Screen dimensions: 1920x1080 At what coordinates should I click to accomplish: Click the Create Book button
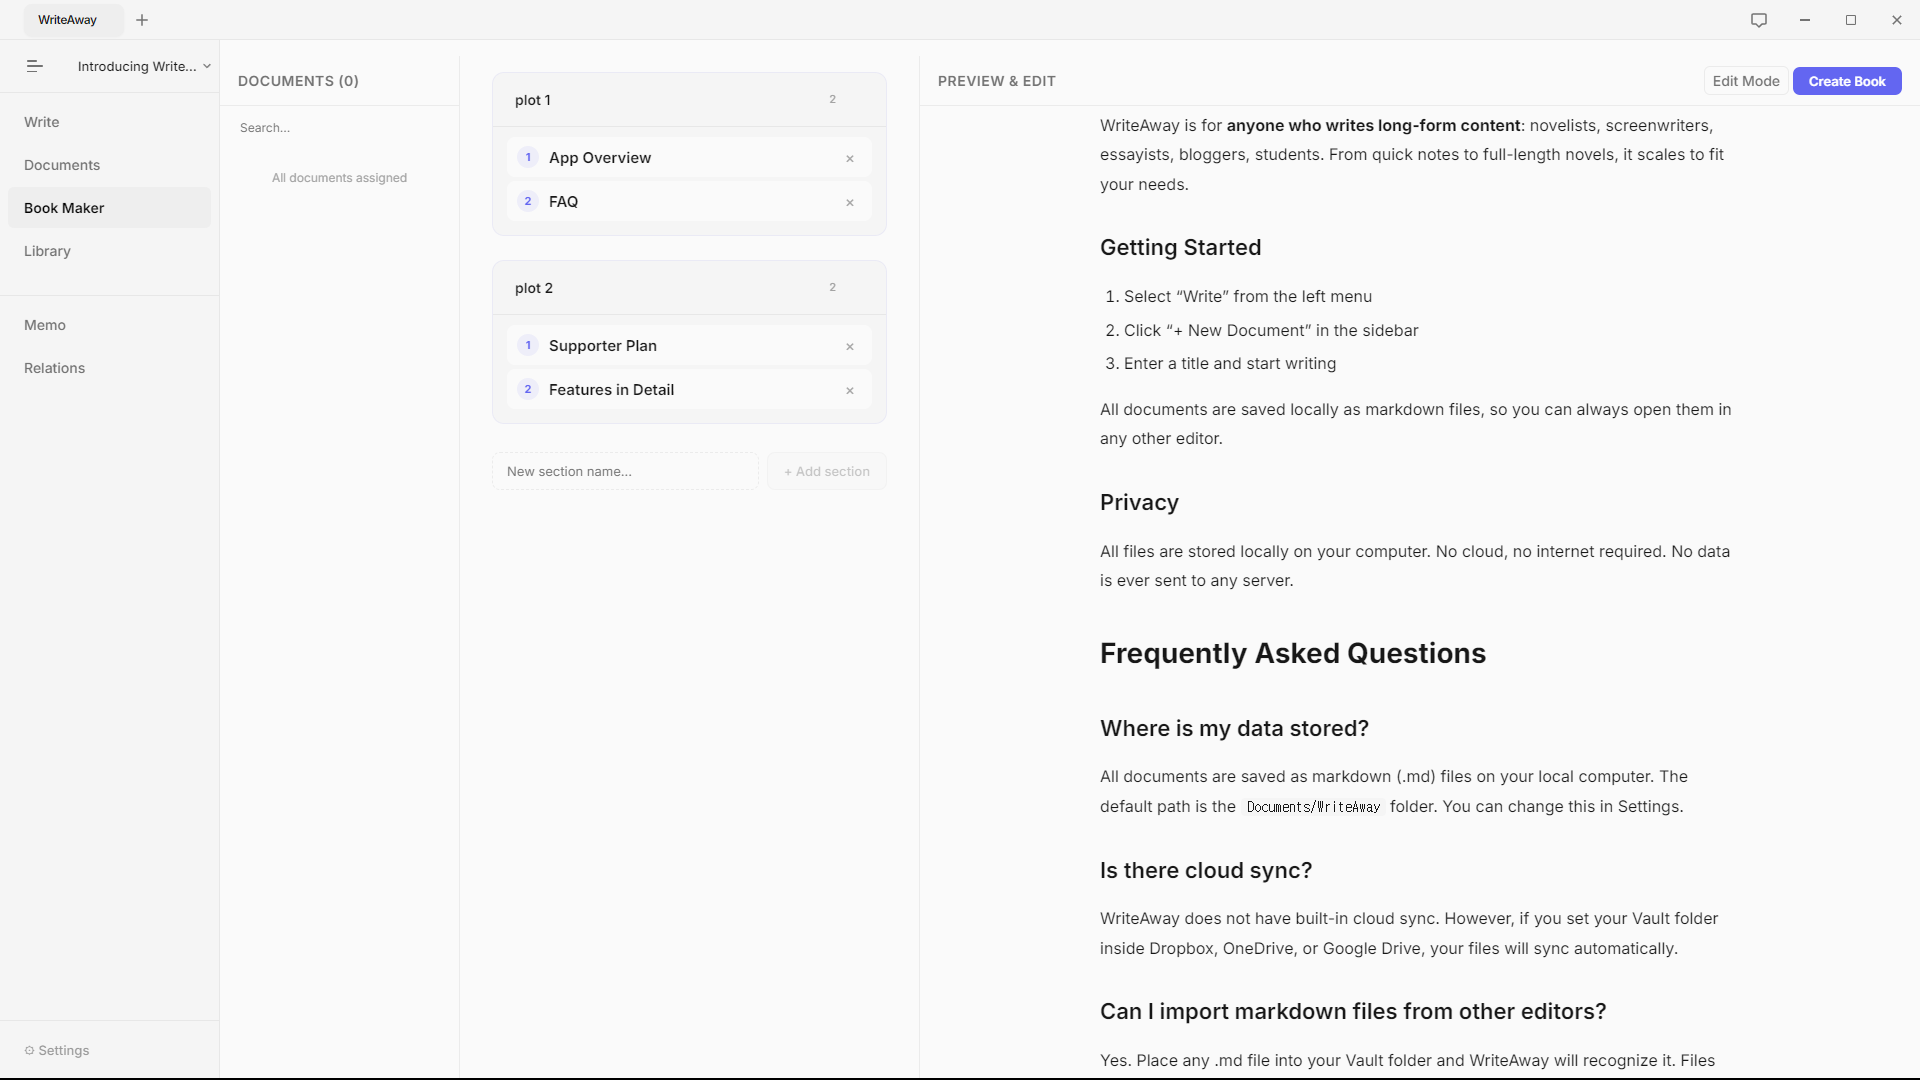(1846, 81)
